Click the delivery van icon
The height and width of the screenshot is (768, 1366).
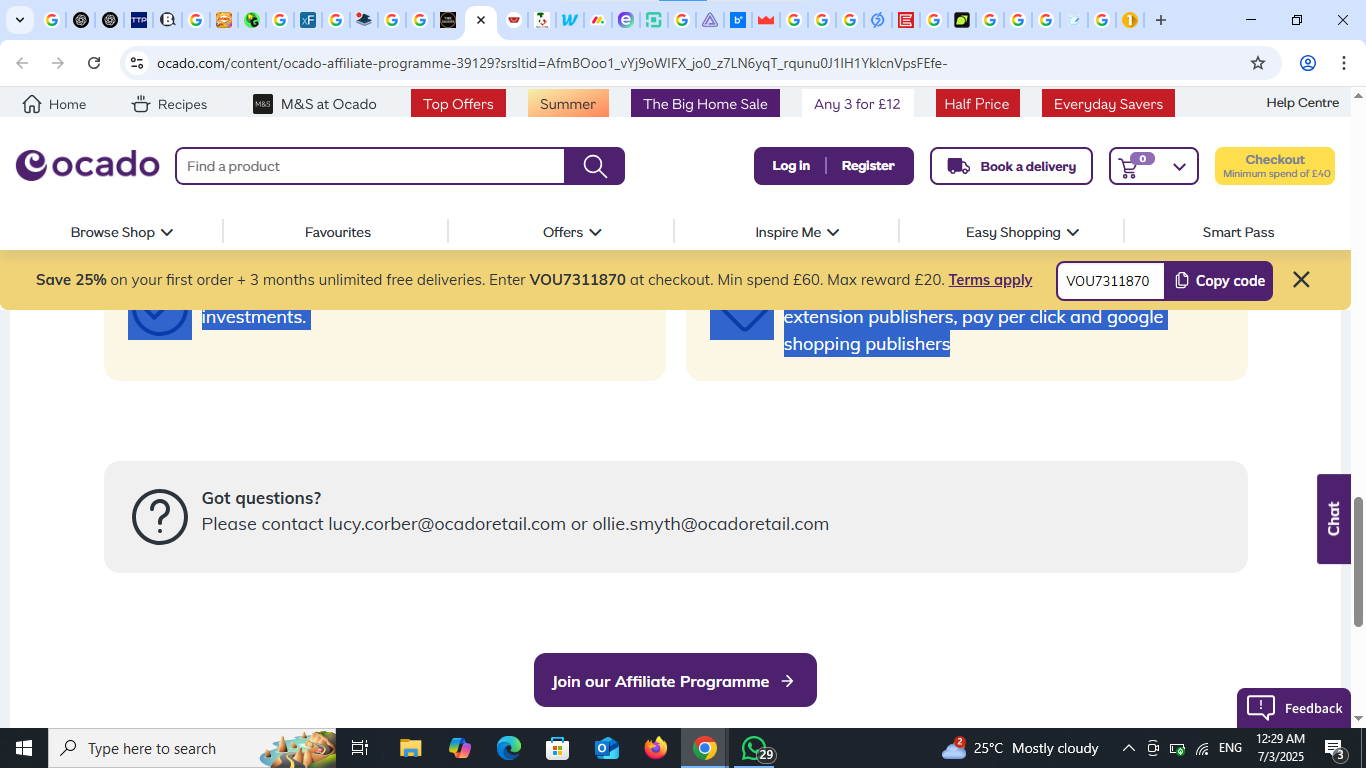click(959, 166)
